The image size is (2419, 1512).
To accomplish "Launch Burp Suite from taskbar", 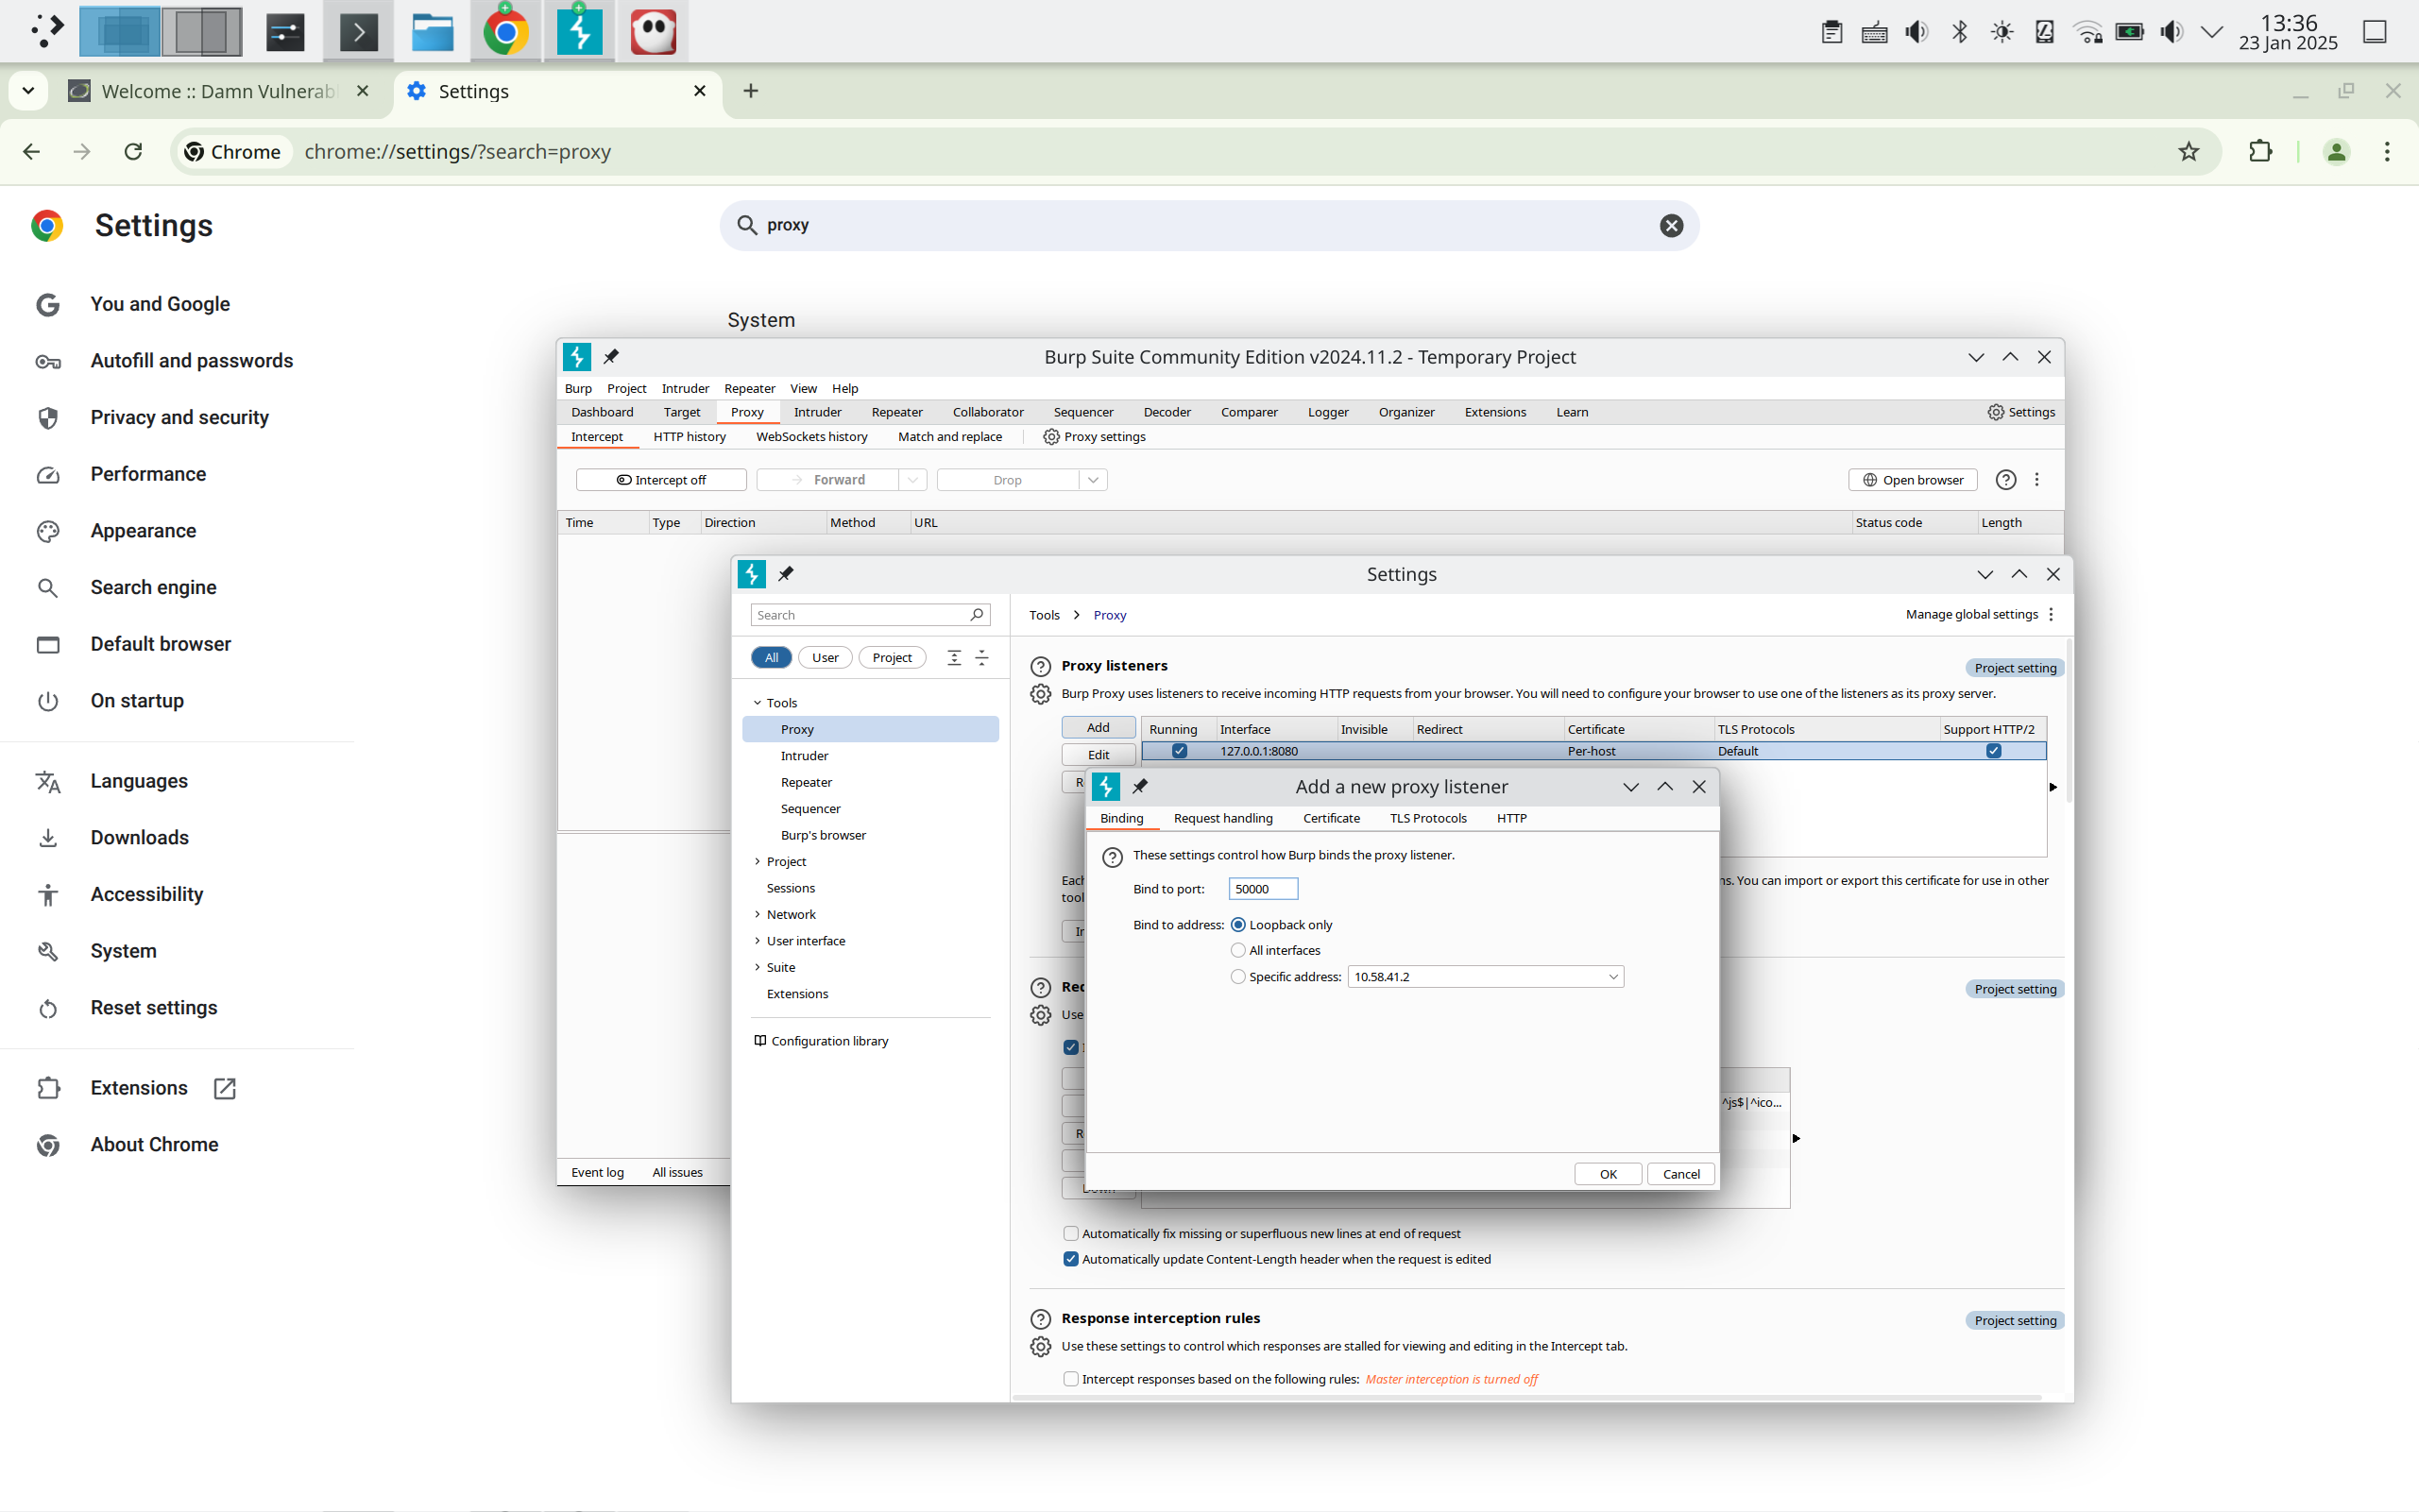I will click(x=579, y=32).
